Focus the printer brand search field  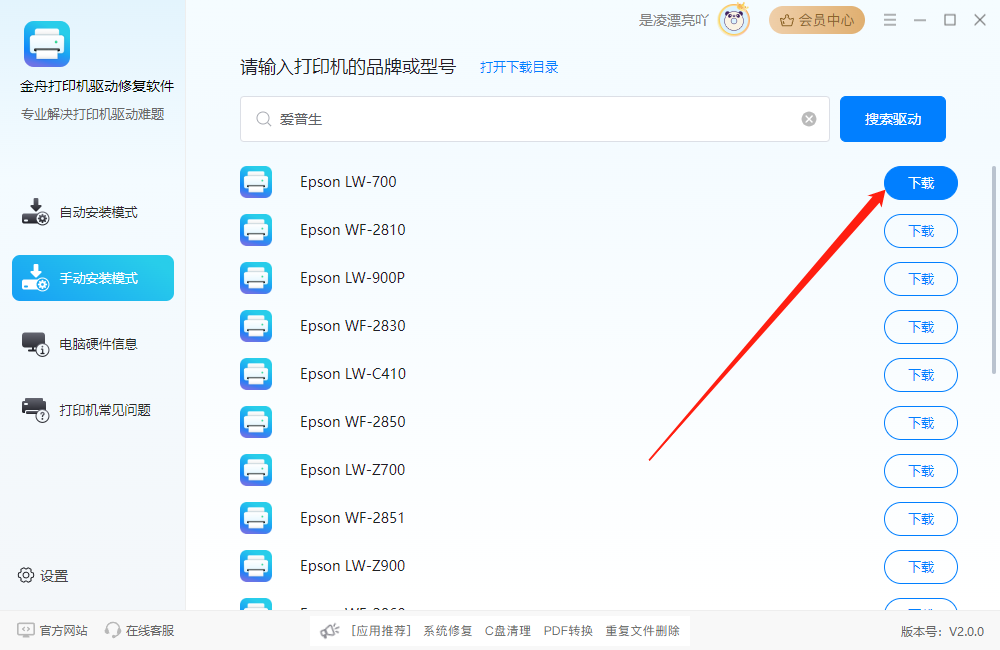(x=534, y=119)
